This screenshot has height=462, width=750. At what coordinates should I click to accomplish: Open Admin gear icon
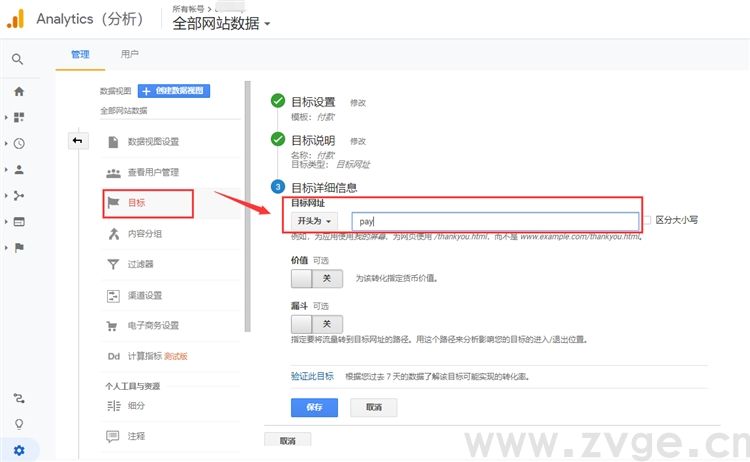[x=19, y=450]
